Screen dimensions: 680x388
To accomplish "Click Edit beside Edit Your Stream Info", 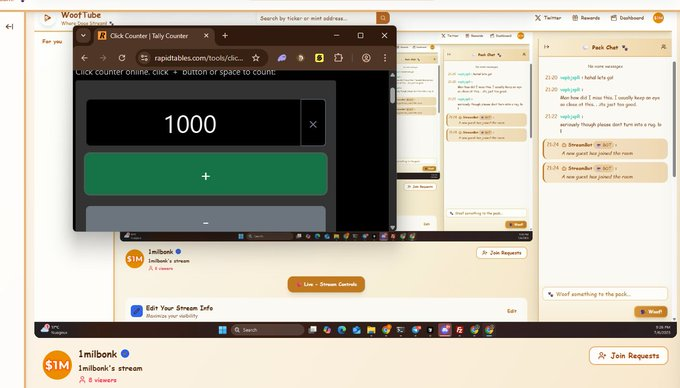I will click(x=512, y=311).
